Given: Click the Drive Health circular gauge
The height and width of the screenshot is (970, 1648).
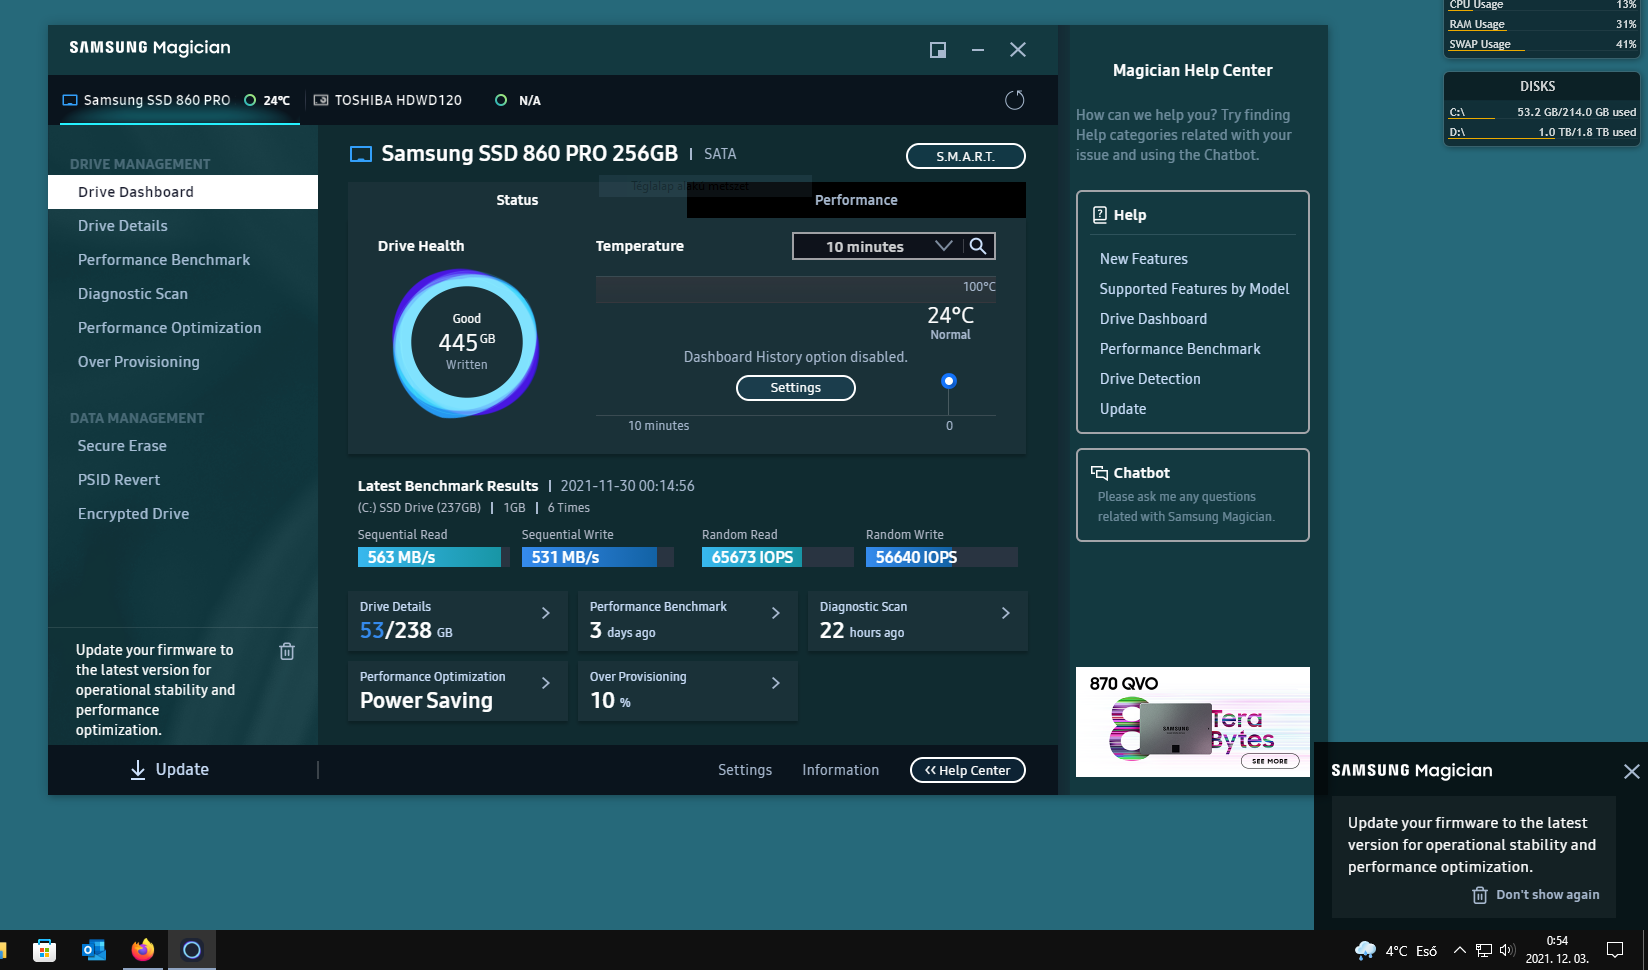Looking at the screenshot, I should (x=466, y=343).
